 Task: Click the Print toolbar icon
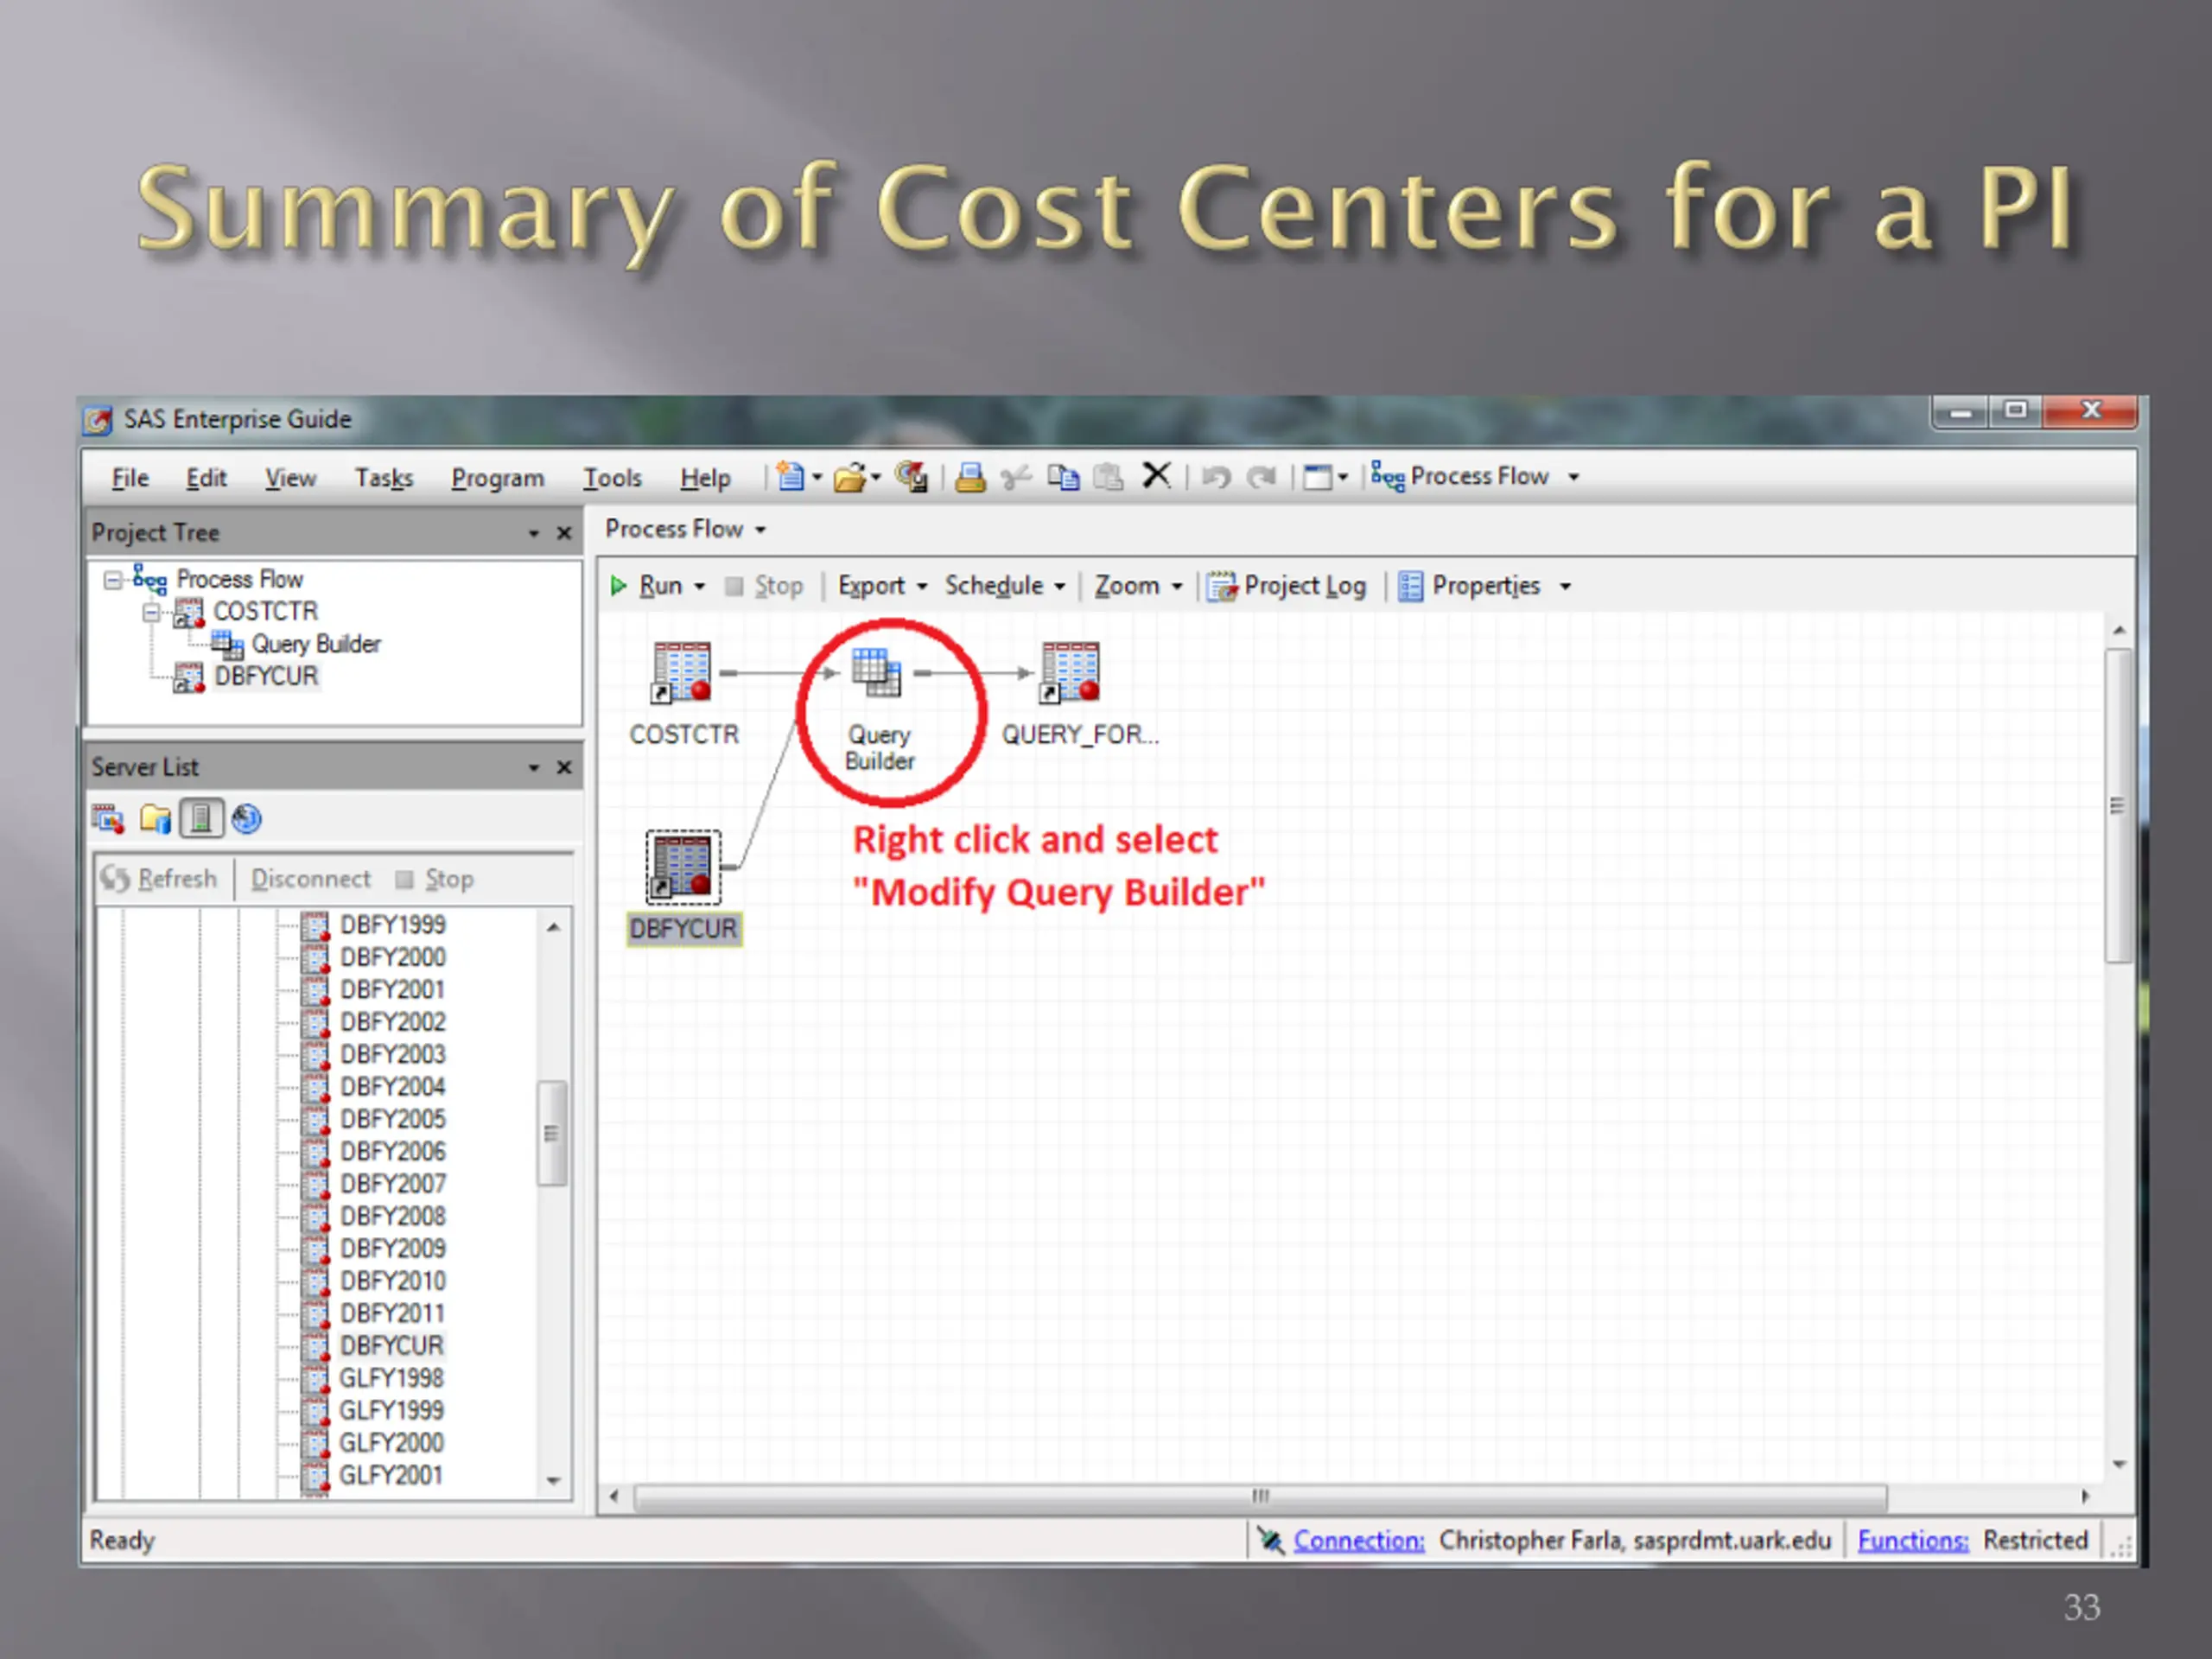pos(969,478)
